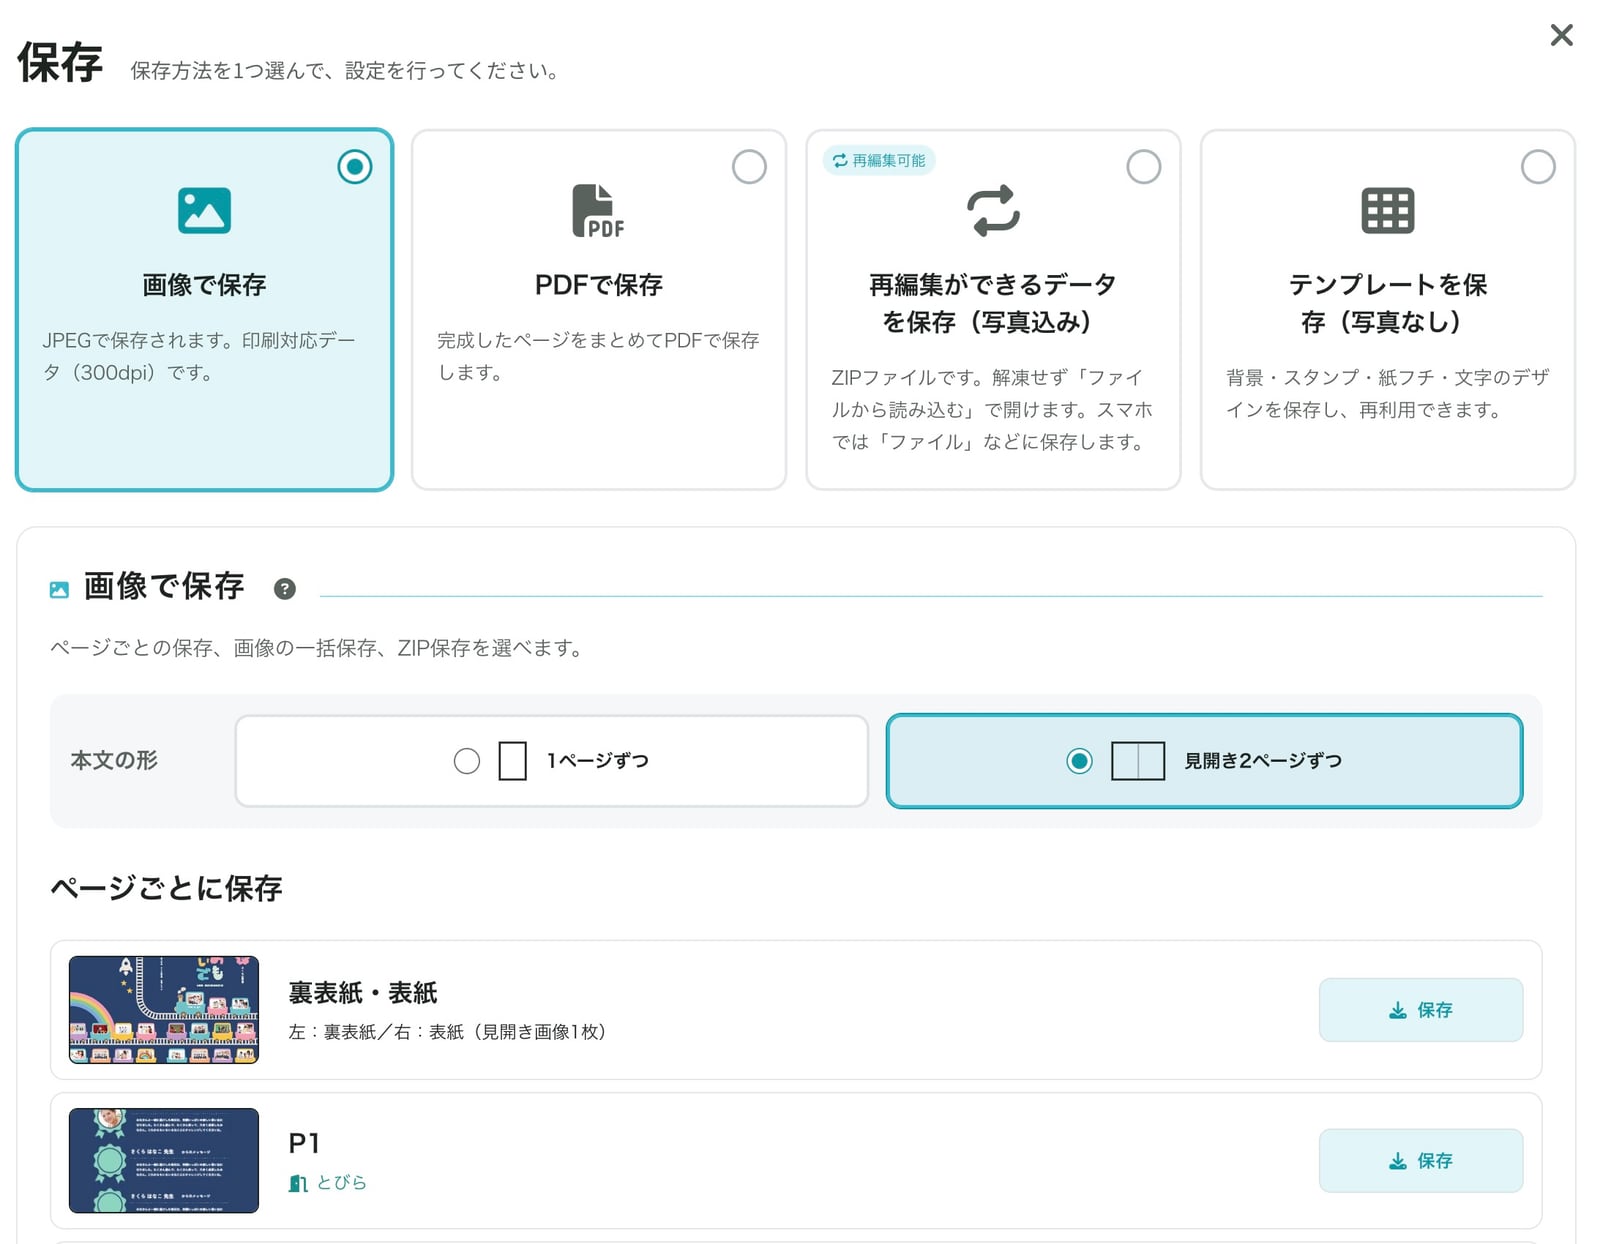The height and width of the screenshot is (1244, 1600).
Task: Click the P1 row title
Action: click(304, 1143)
